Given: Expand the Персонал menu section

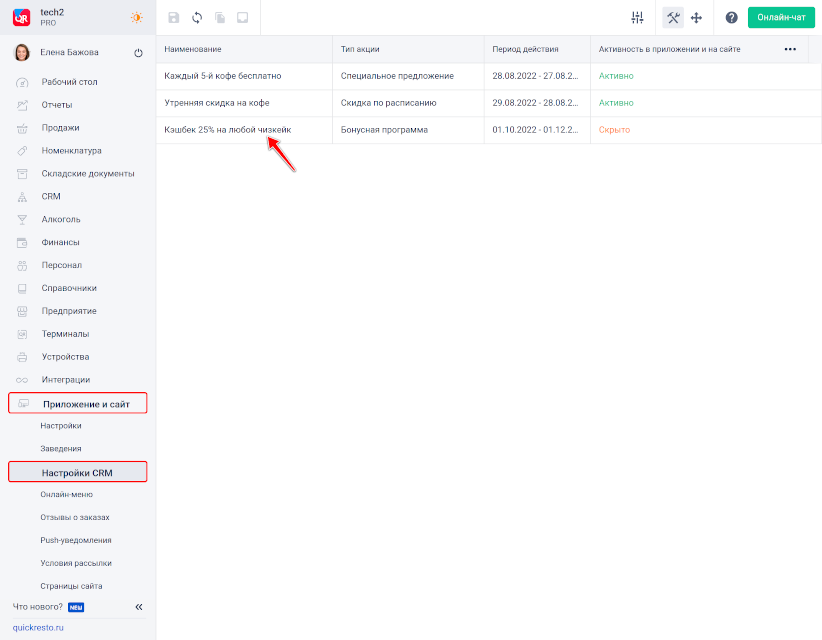Looking at the screenshot, I should click(61, 265).
